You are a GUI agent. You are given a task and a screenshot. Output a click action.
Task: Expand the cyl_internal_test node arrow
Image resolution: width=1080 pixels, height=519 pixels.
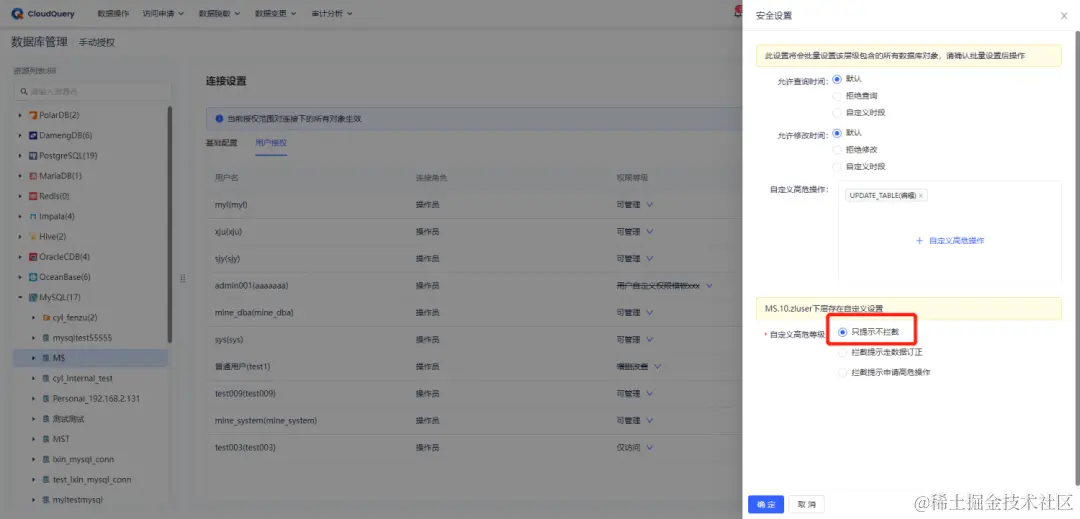click(x=34, y=379)
